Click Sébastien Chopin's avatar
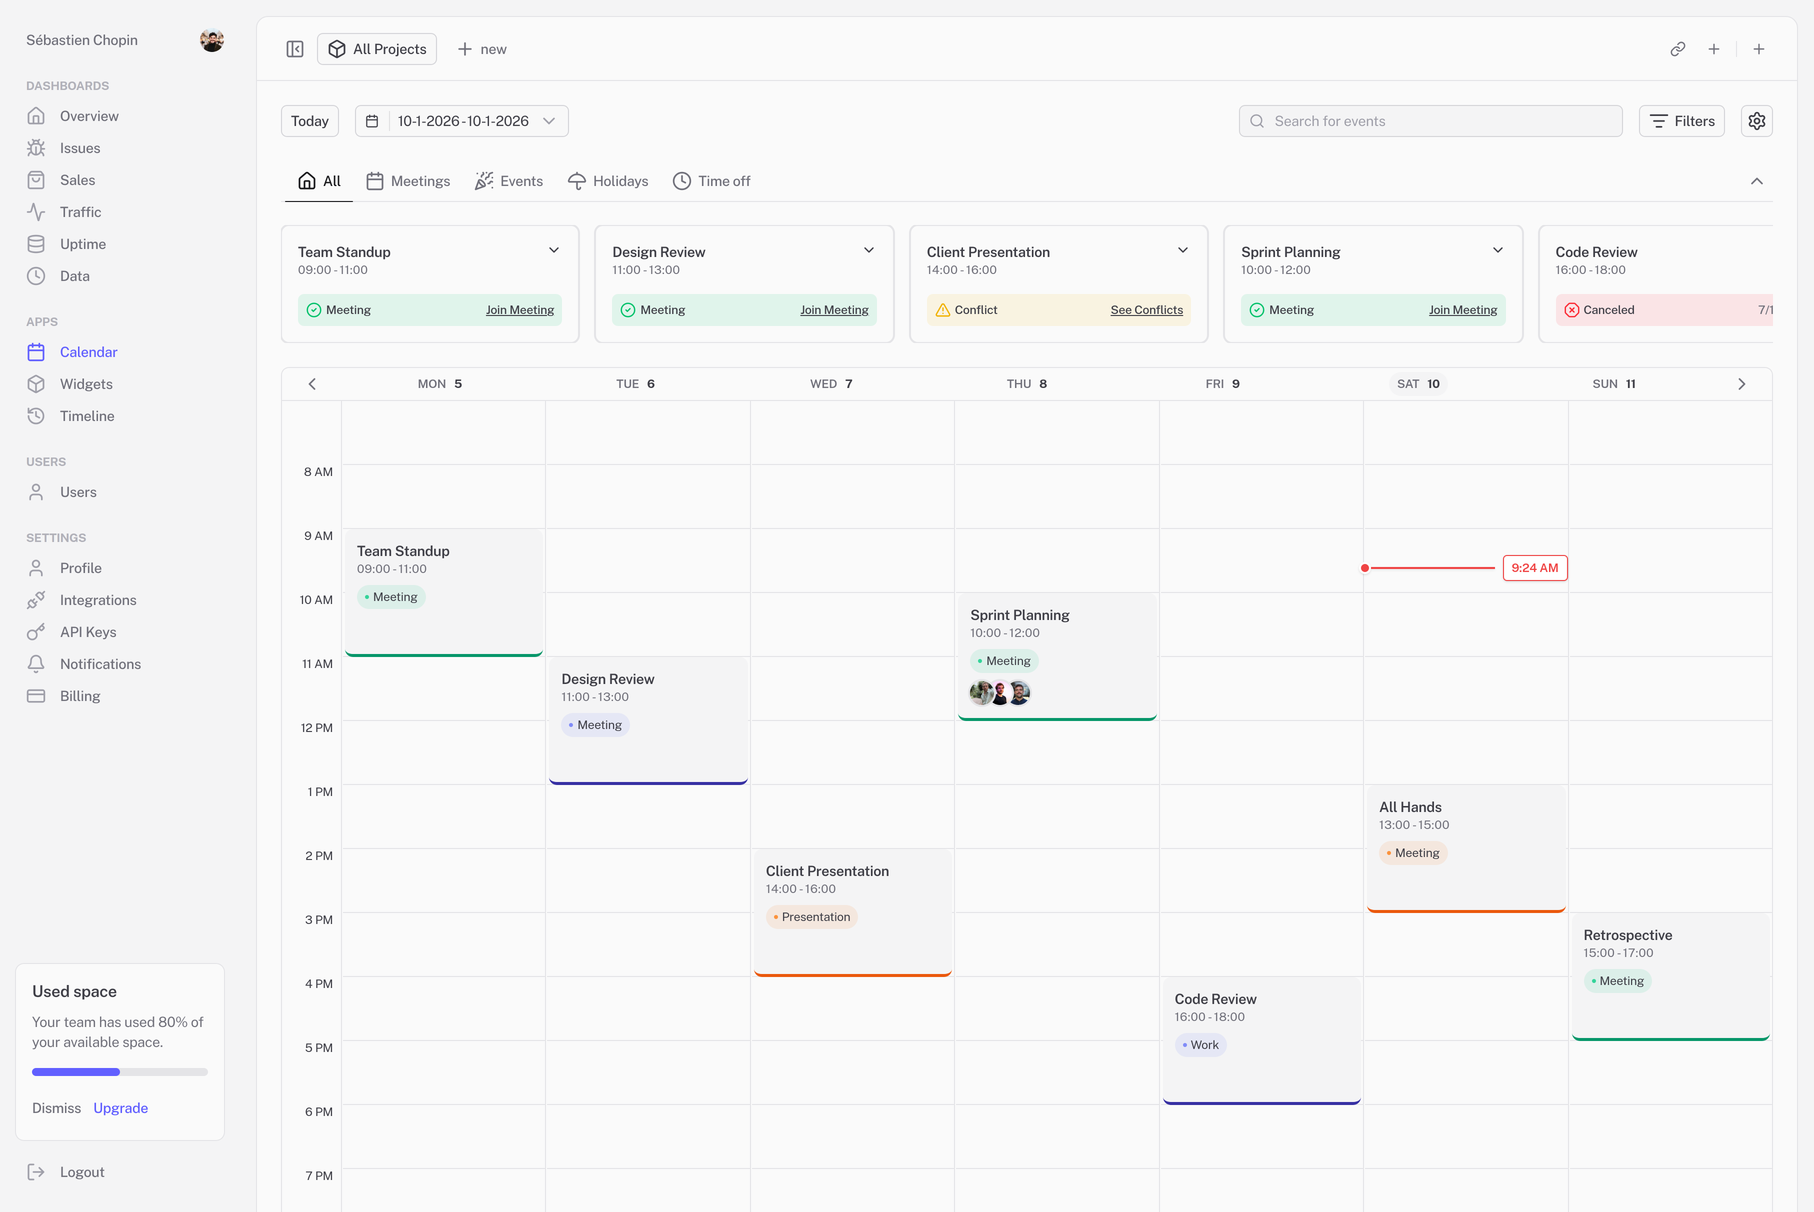The image size is (1814, 1212). click(211, 40)
